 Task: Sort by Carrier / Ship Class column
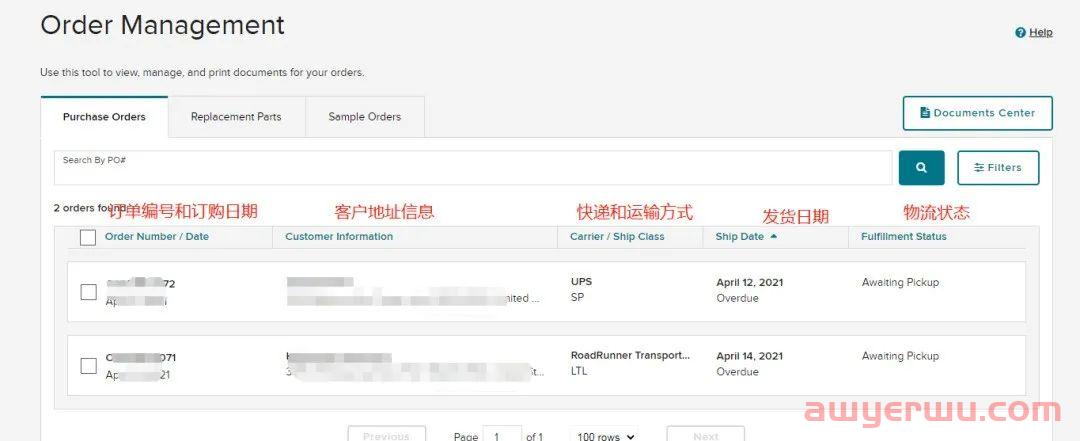pos(617,236)
